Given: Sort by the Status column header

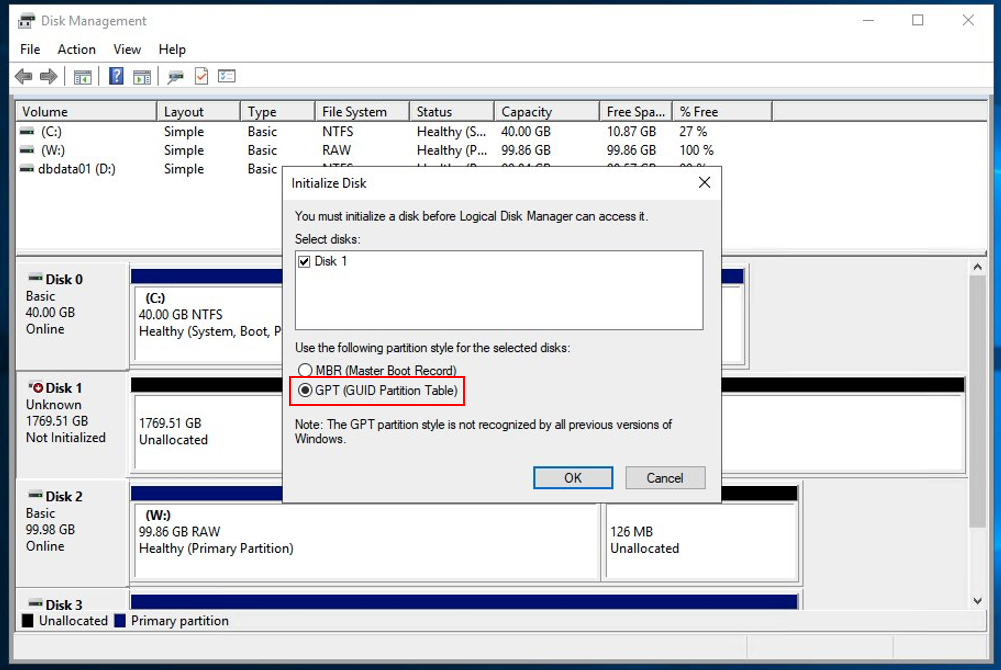Looking at the screenshot, I should pyautogui.click(x=451, y=112).
